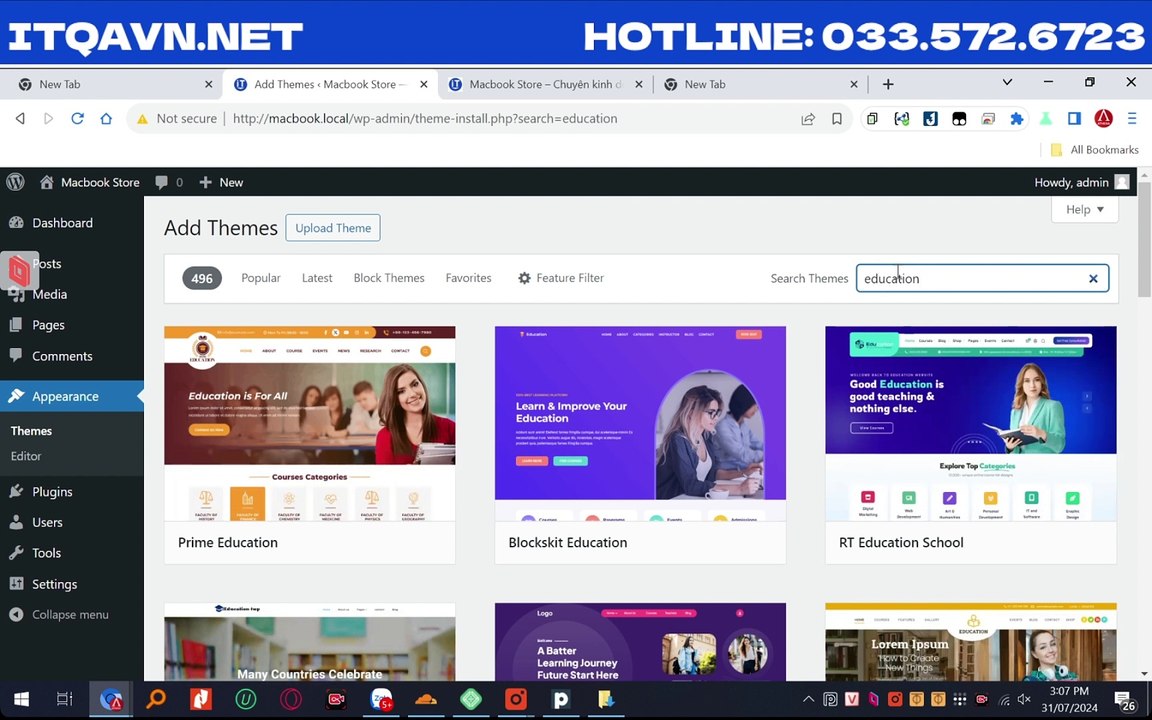The image size is (1152, 720).
Task: Show Popular themes filter
Action: (x=261, y=278)
